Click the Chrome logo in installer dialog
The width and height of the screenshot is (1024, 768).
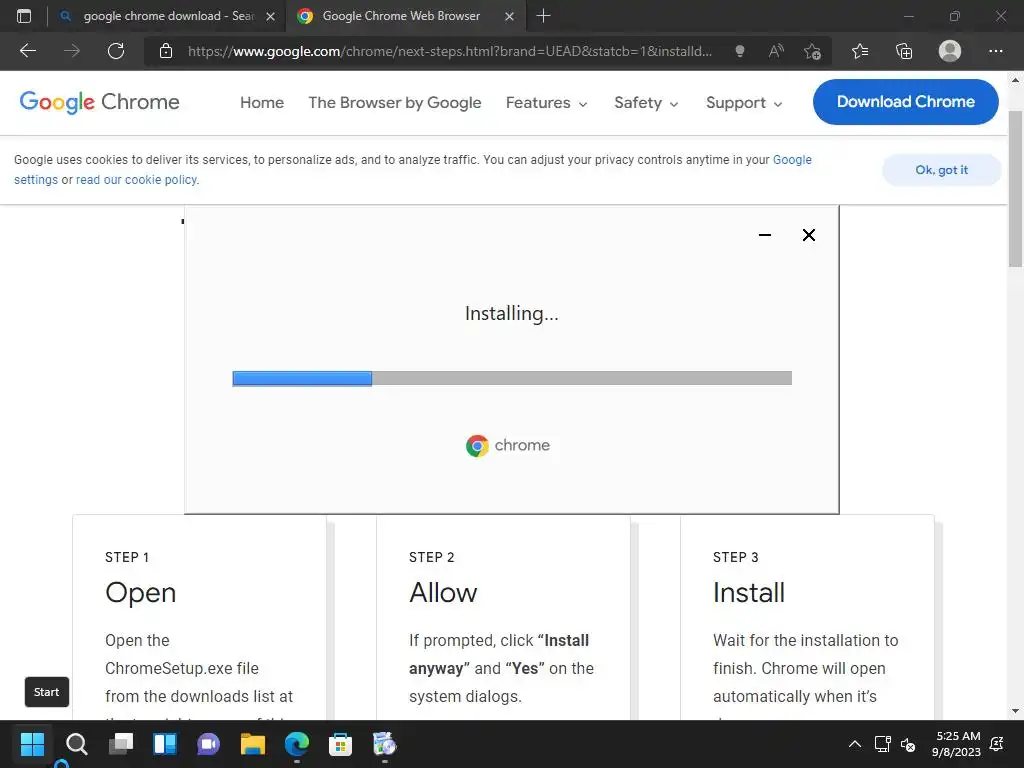click(508, 445)
